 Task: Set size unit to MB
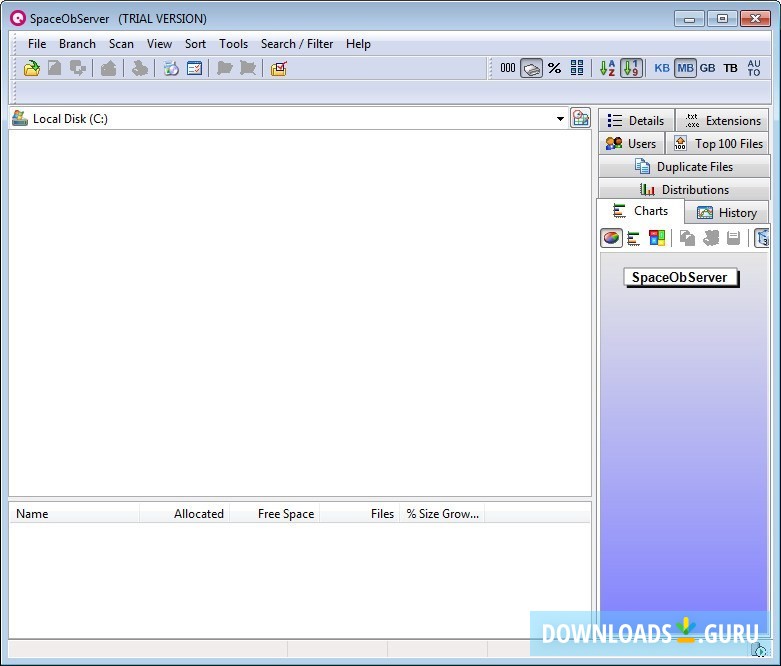pyautogui.click(x=685, y=68)
